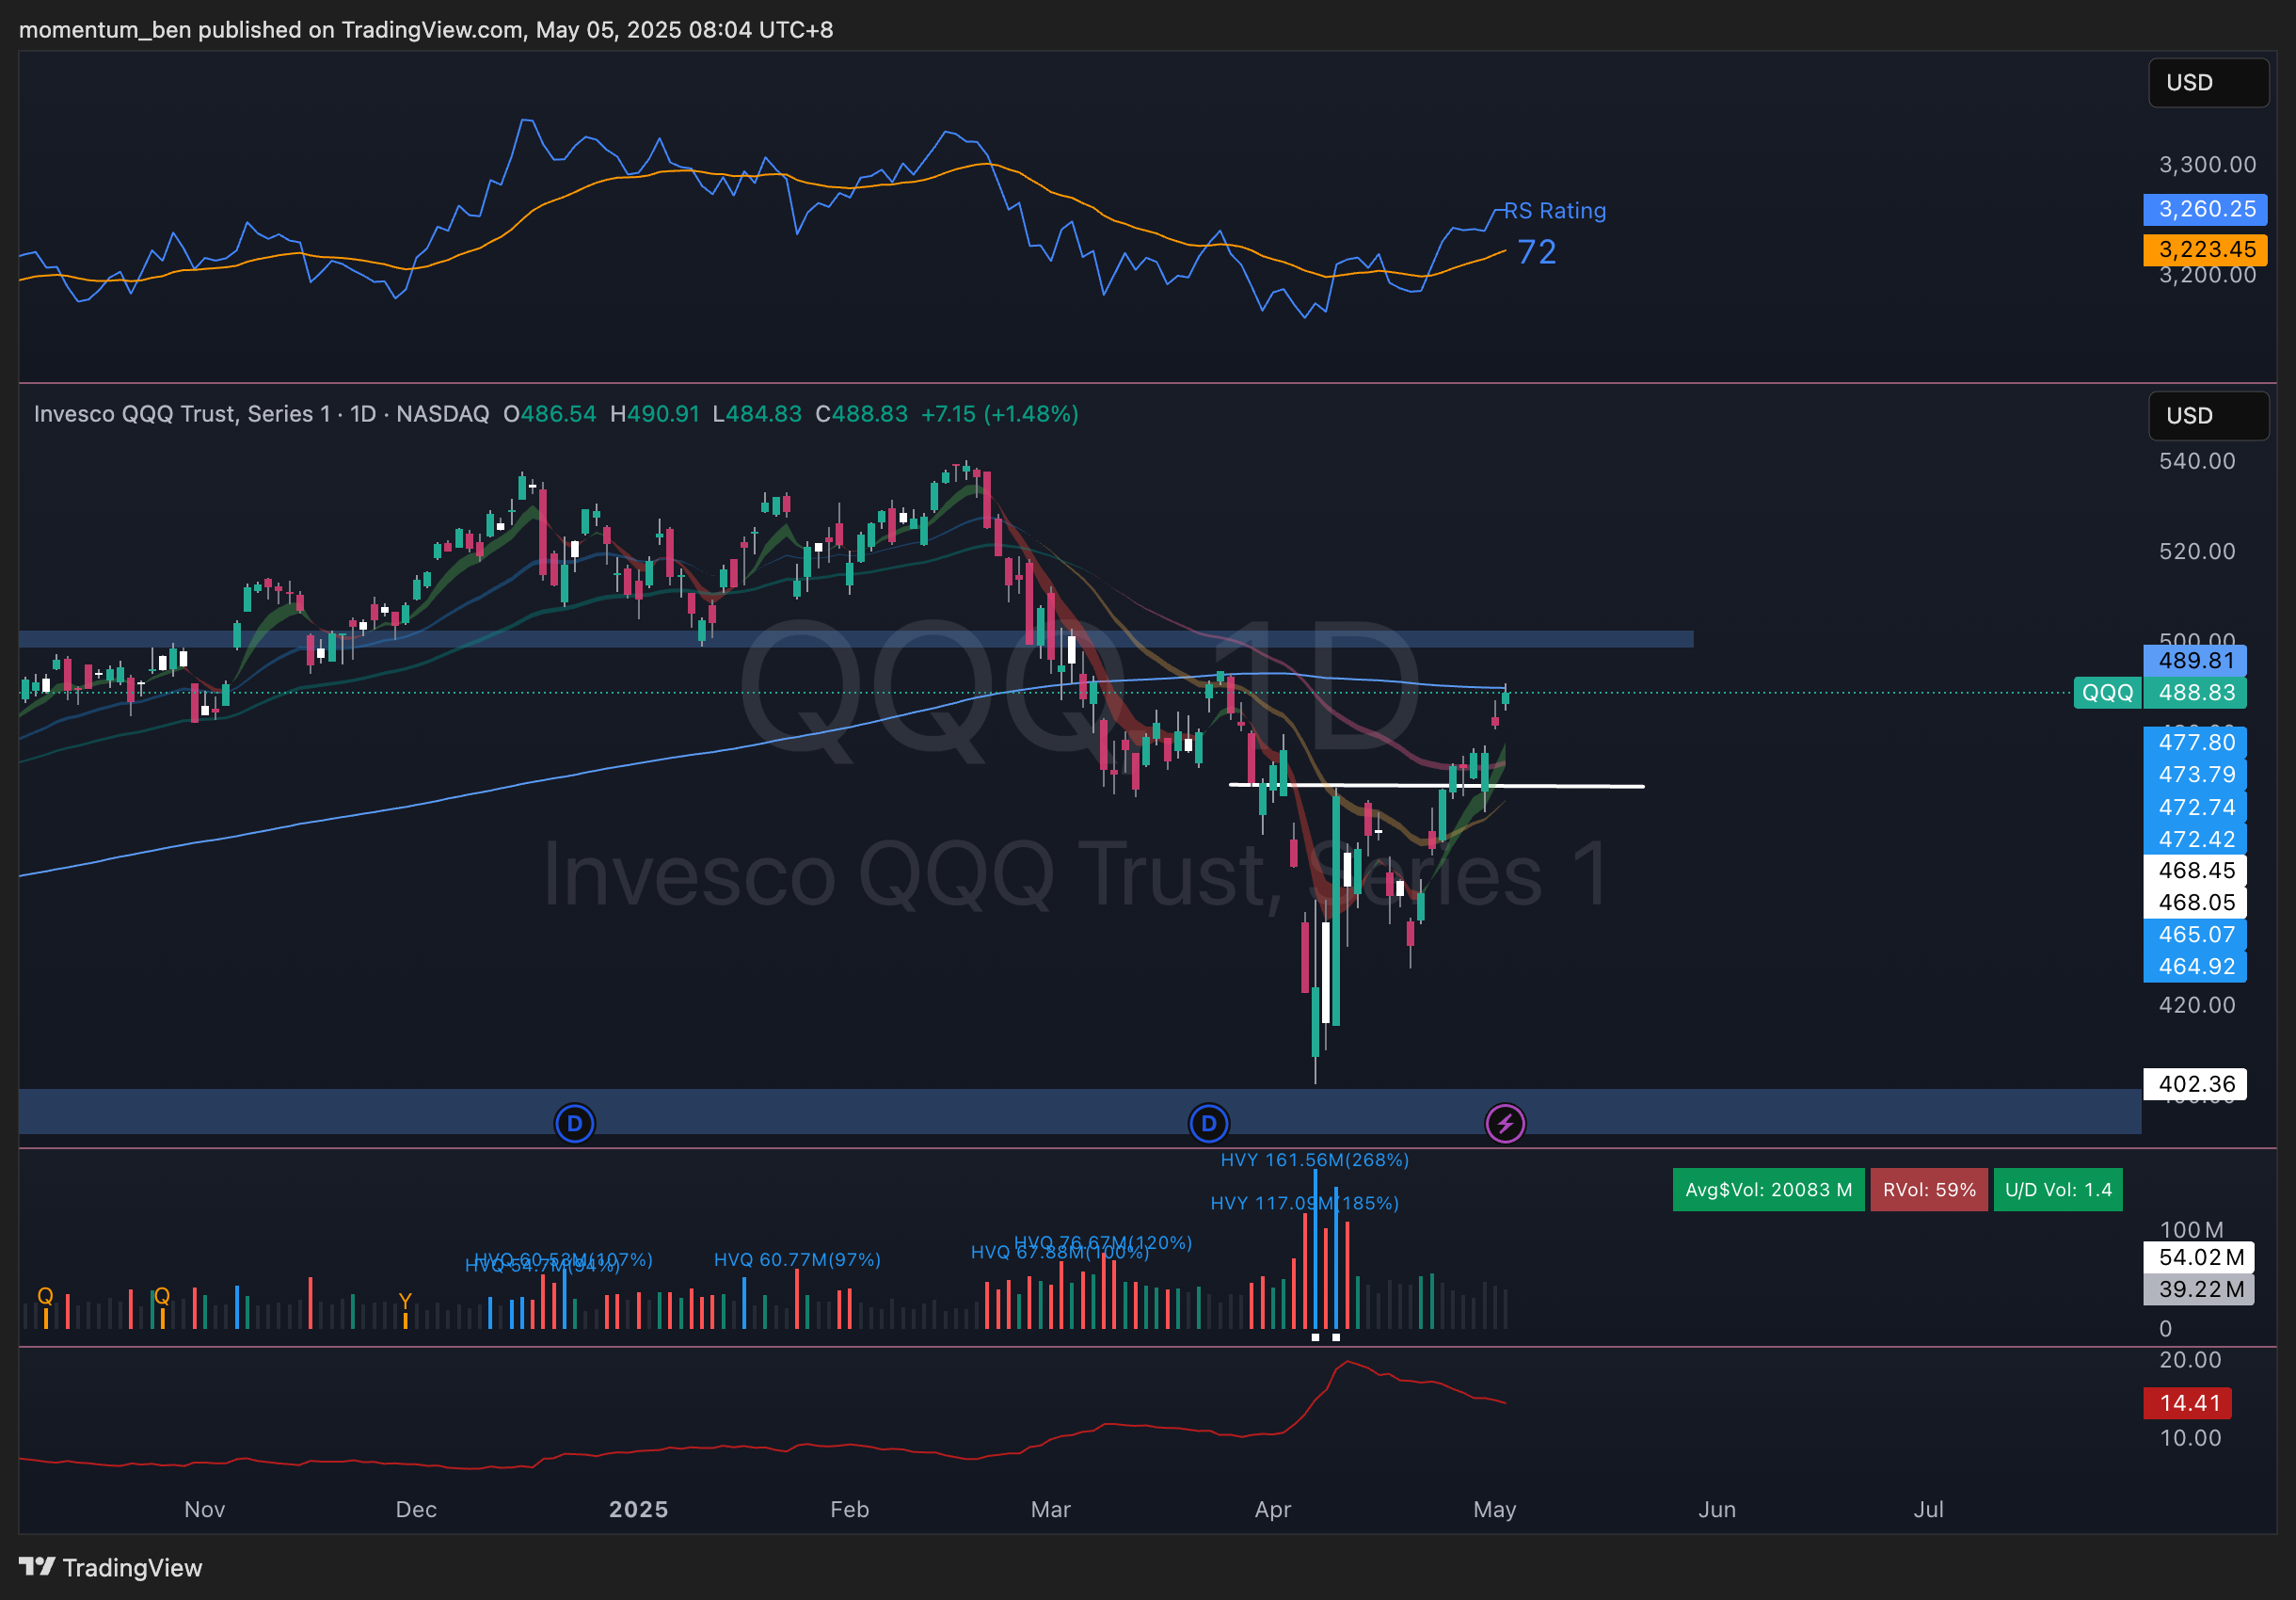Click the dividend D marker near late March

(1208, 1123)
